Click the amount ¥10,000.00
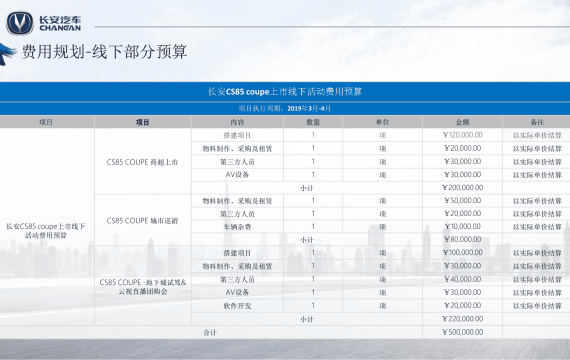 point(463,227)
